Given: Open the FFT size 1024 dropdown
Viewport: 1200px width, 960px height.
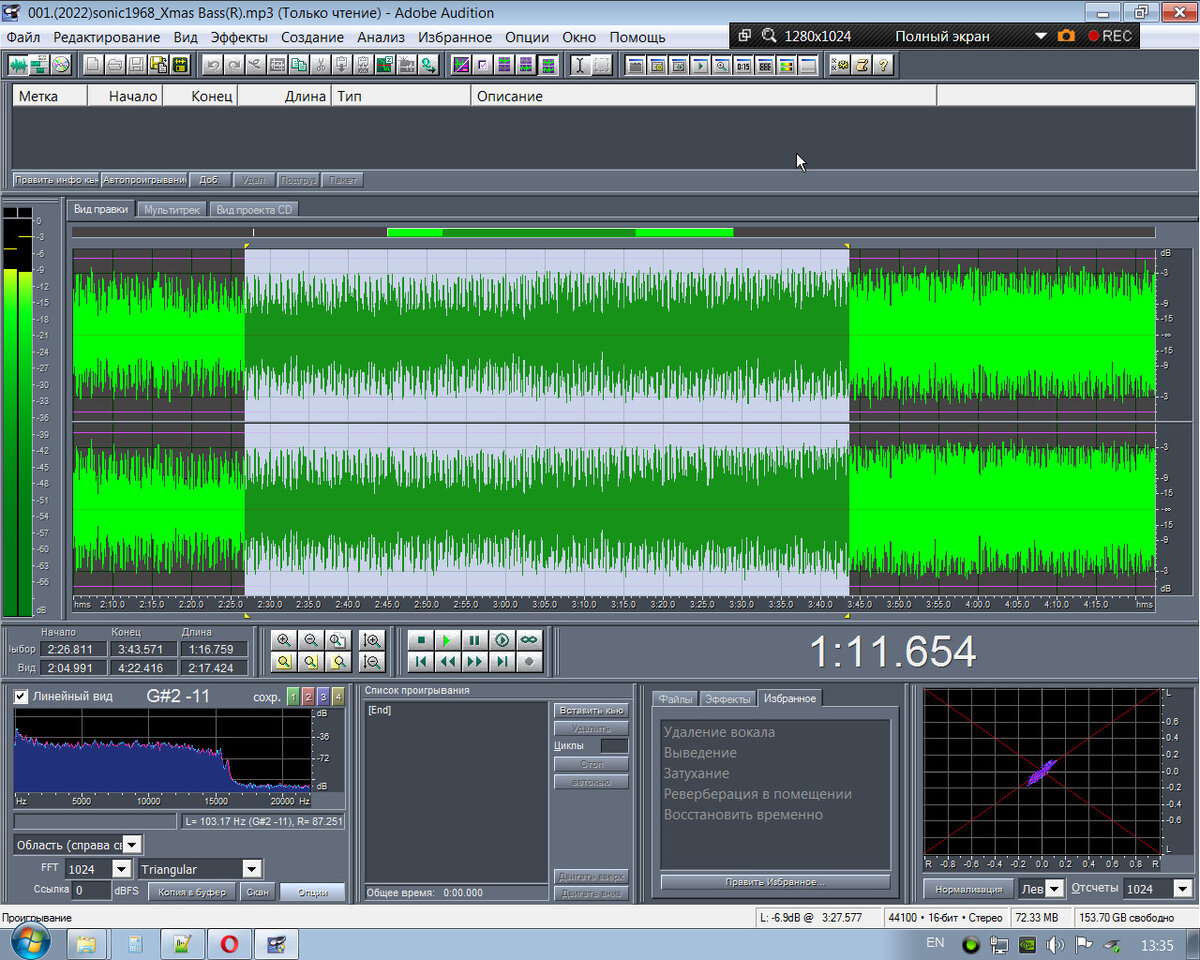Looking at the screenshot, I should click(x=122, y=869).
